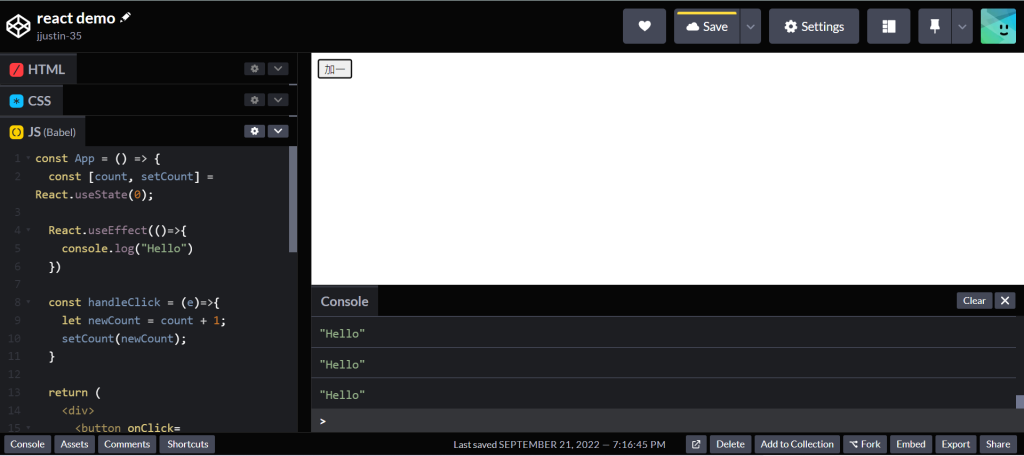The image size is (1024, 456).
Task: Collapse useEffect fold arrow on line 4
Action: 28,231
